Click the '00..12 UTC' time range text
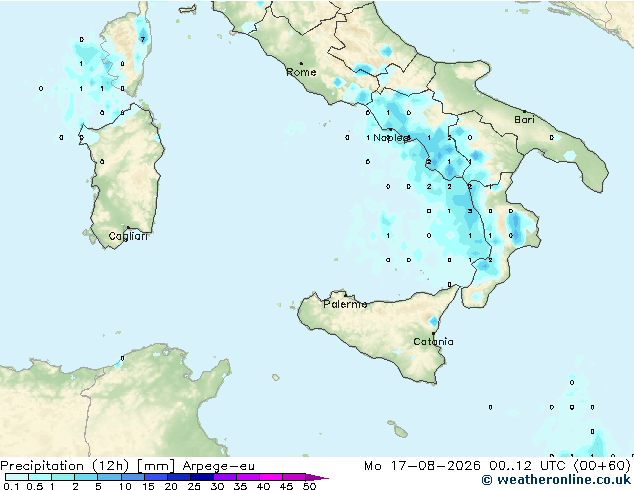The height and width of the screenshot is (490, 634). [527, 466]
